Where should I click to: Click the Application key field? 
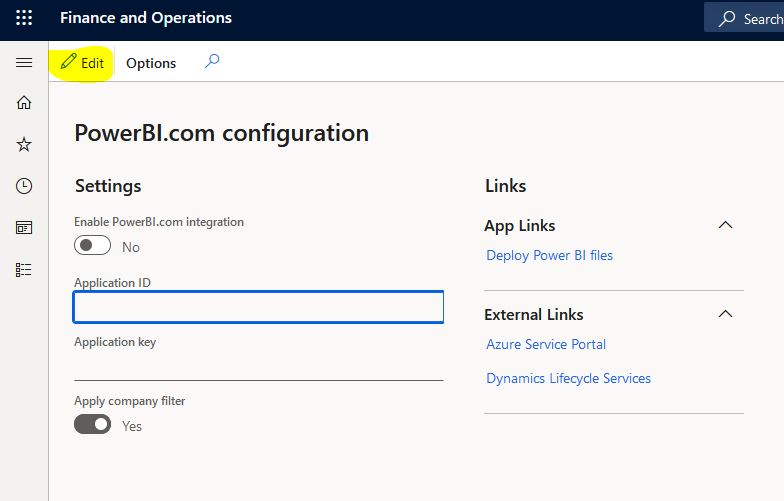point(258,366)
